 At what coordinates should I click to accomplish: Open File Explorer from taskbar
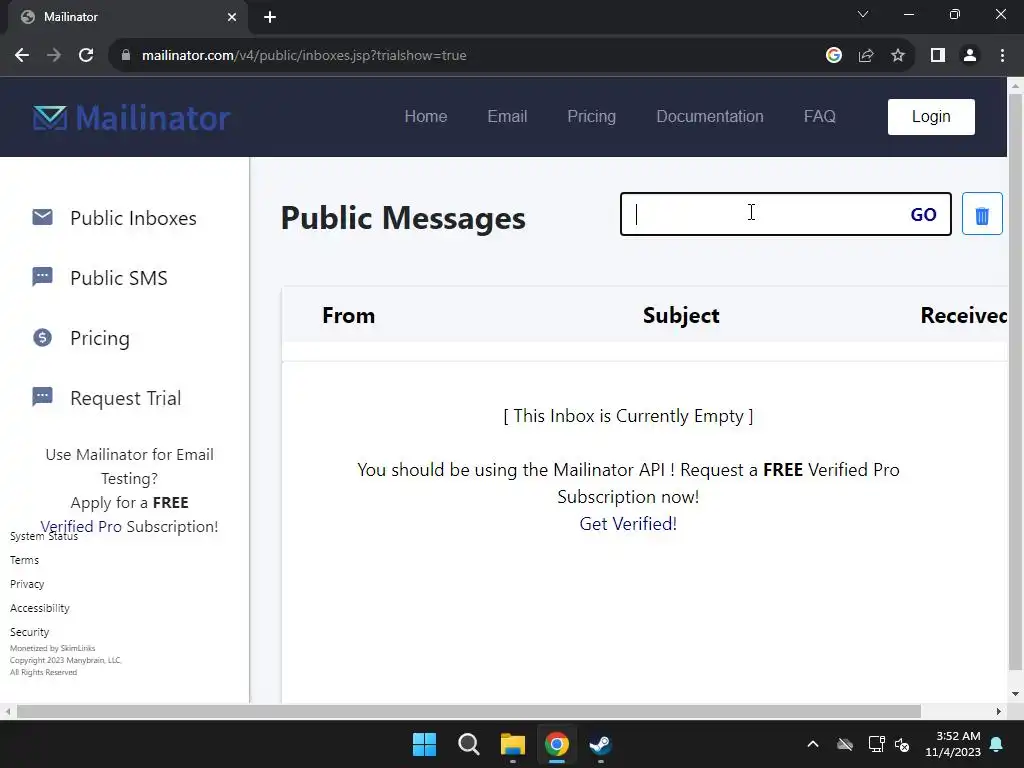[513, 744]
